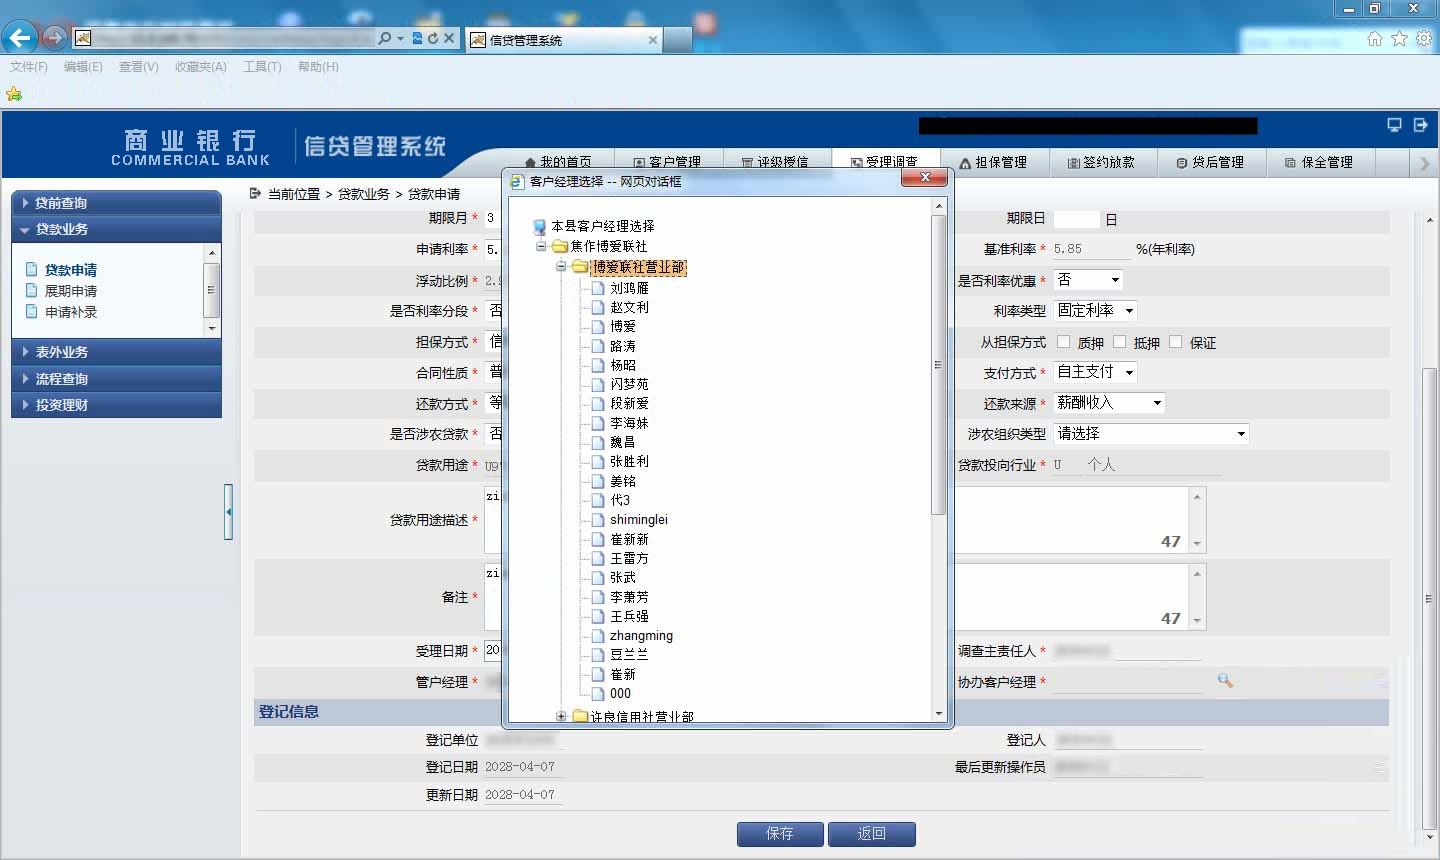Click the browser home icon
The height and width of the screenshot is (860, 1440).
click(x=1375, y=38)
